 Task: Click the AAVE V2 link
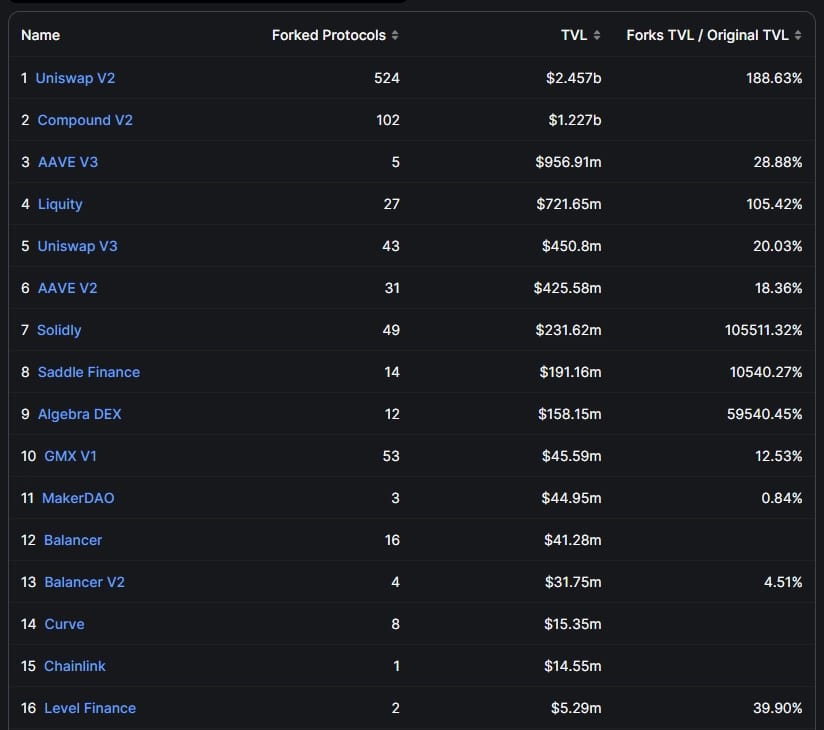coord(67,288)
